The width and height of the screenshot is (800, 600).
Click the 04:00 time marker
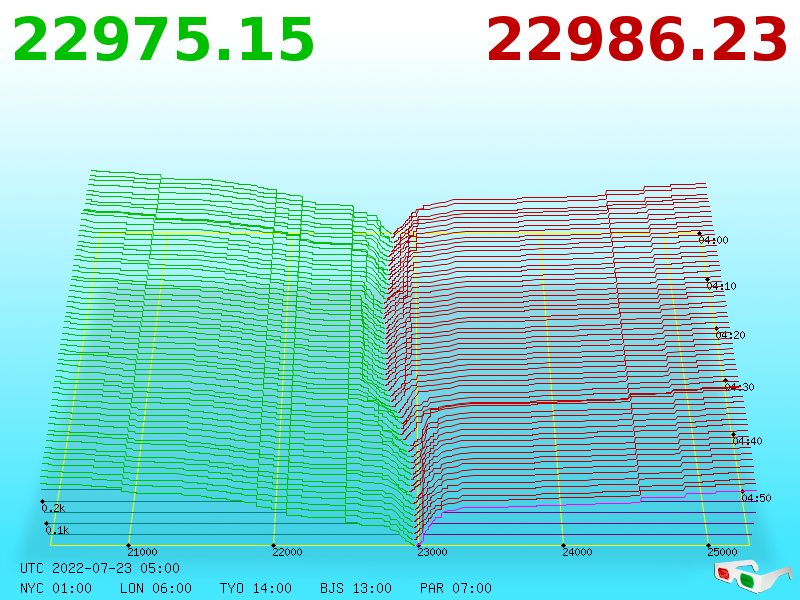click(x=713, y=240)
